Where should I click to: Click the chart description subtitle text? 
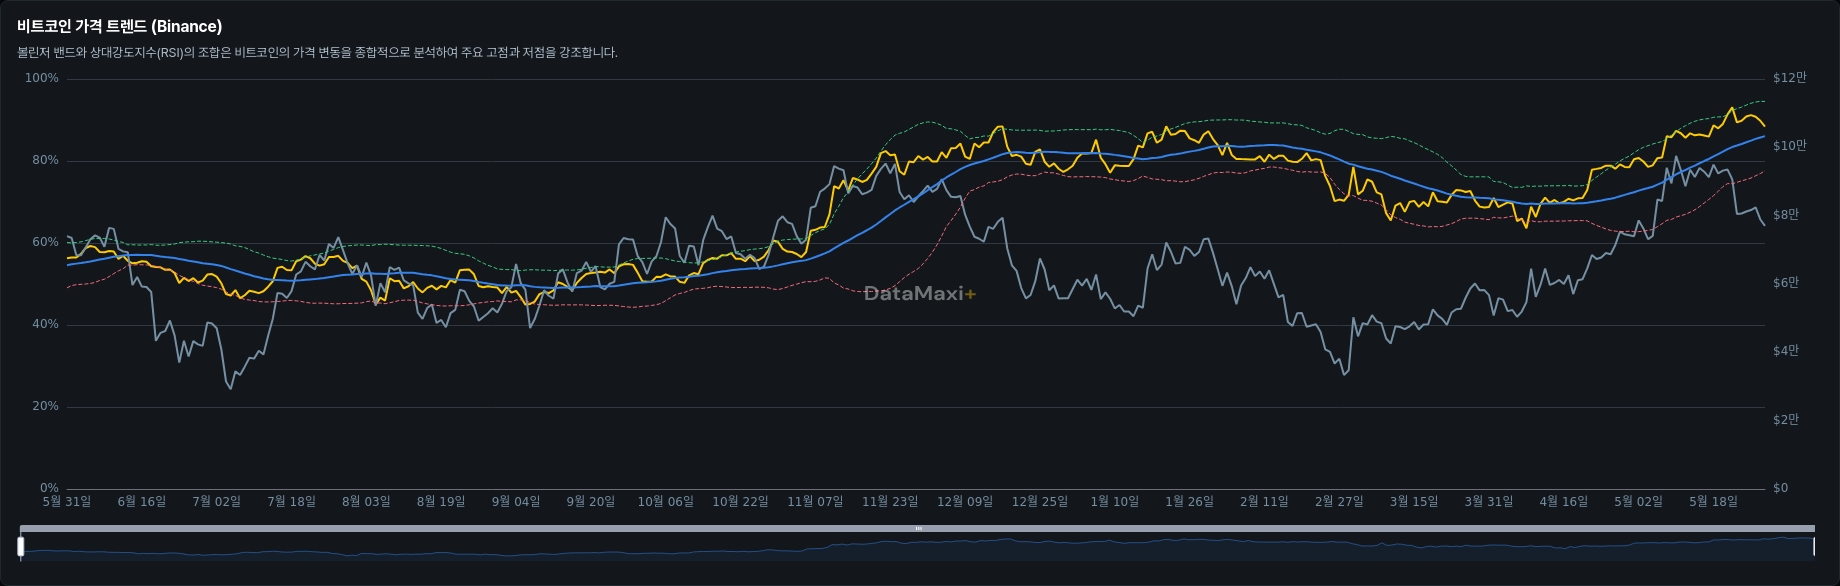[x=317, y=53]
